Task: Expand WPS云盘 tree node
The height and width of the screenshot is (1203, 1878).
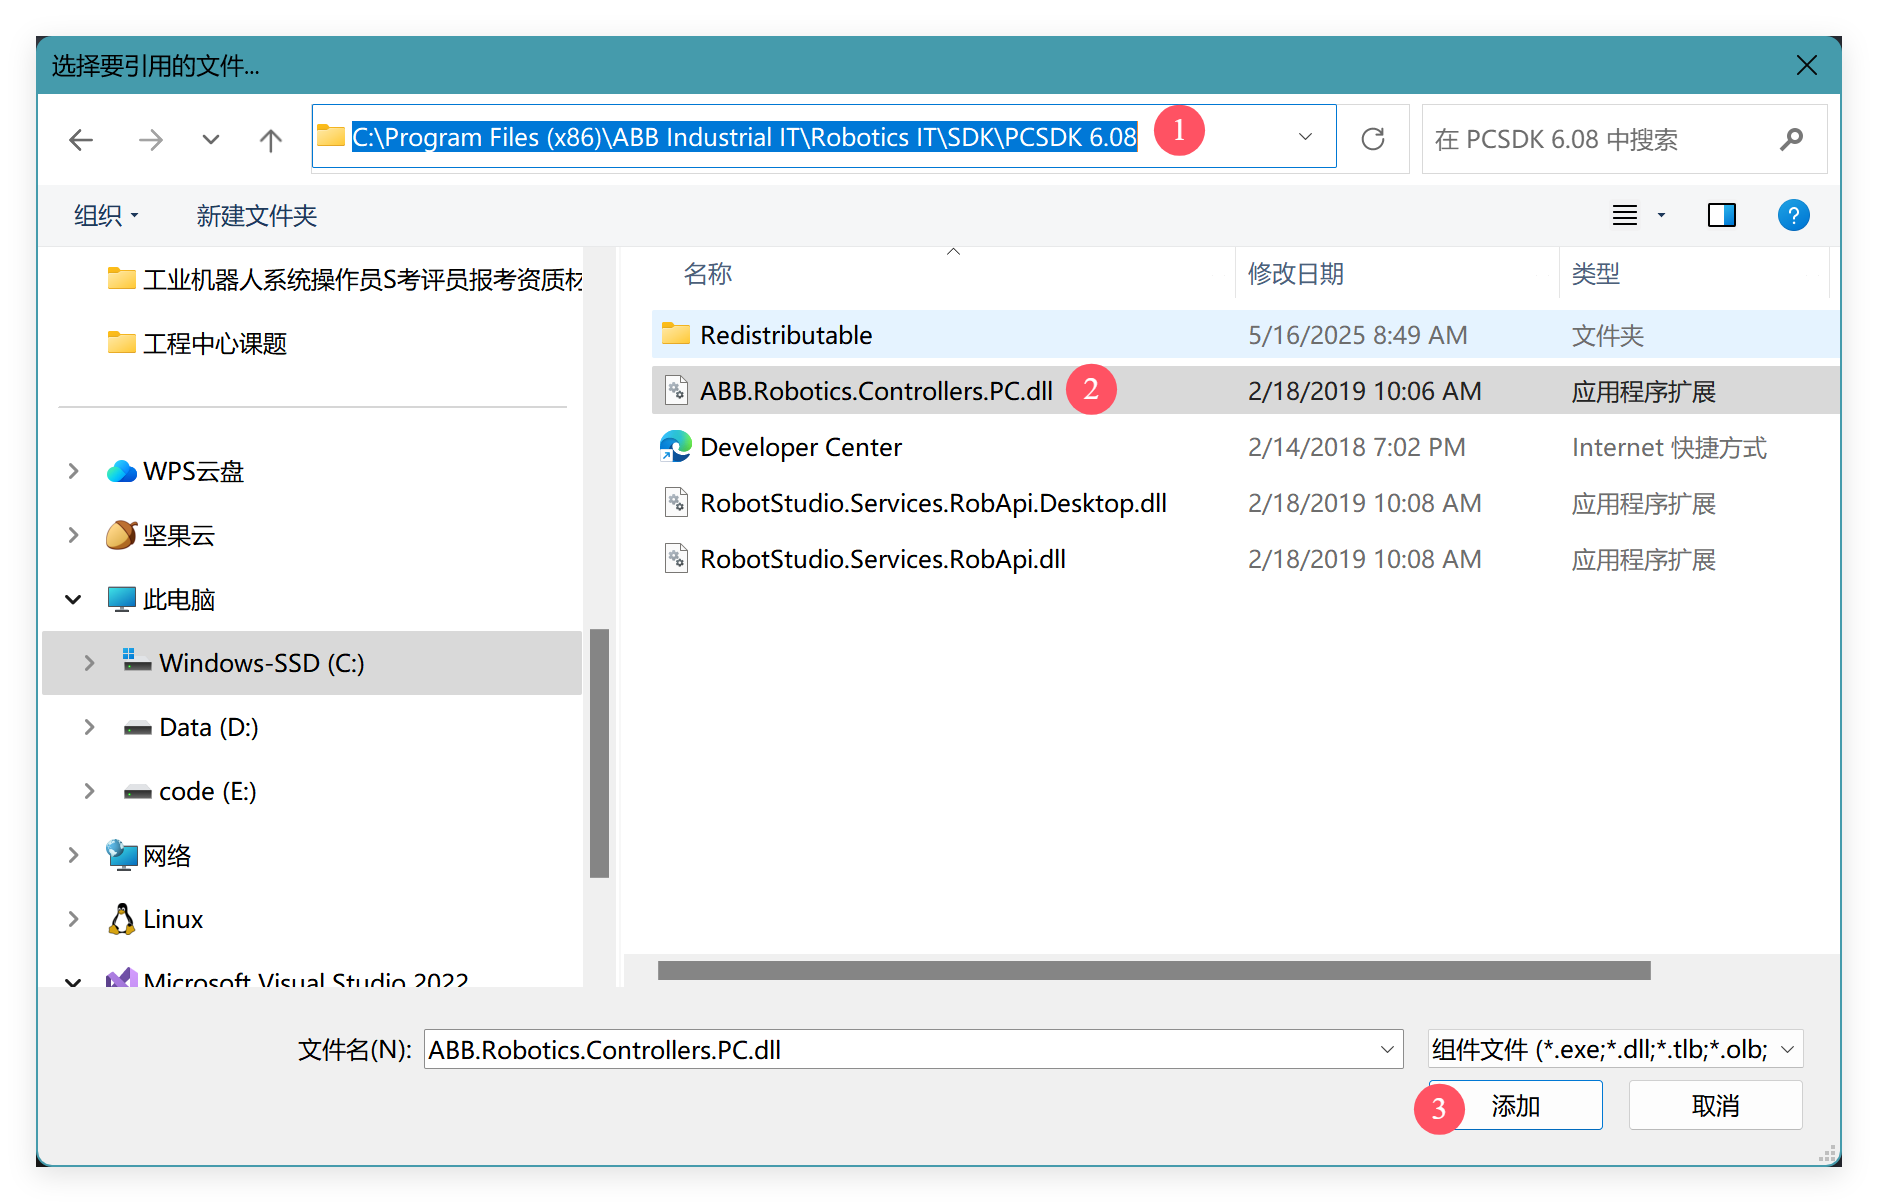Action: coord(73,471)
